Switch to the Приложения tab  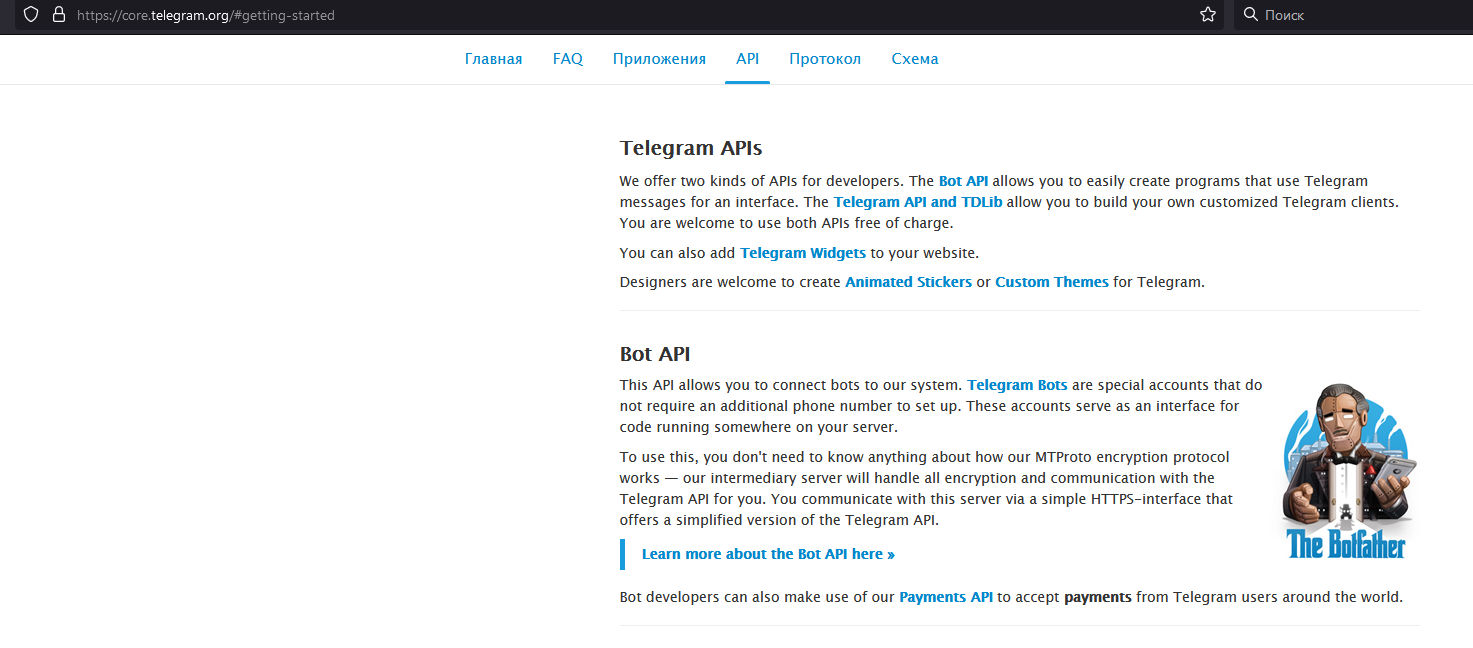tap(659, 59)
